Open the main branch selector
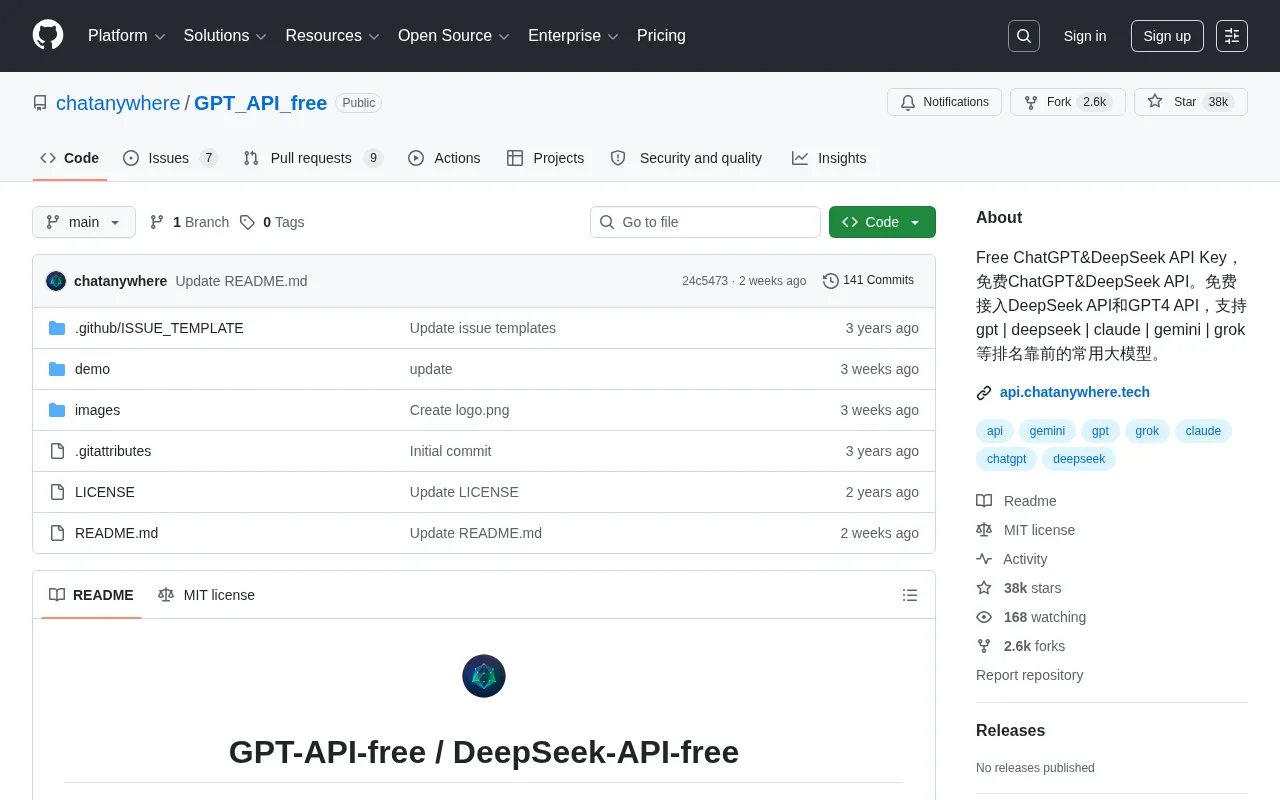Viewport: 1280px width, 800px height. [84, 222]
